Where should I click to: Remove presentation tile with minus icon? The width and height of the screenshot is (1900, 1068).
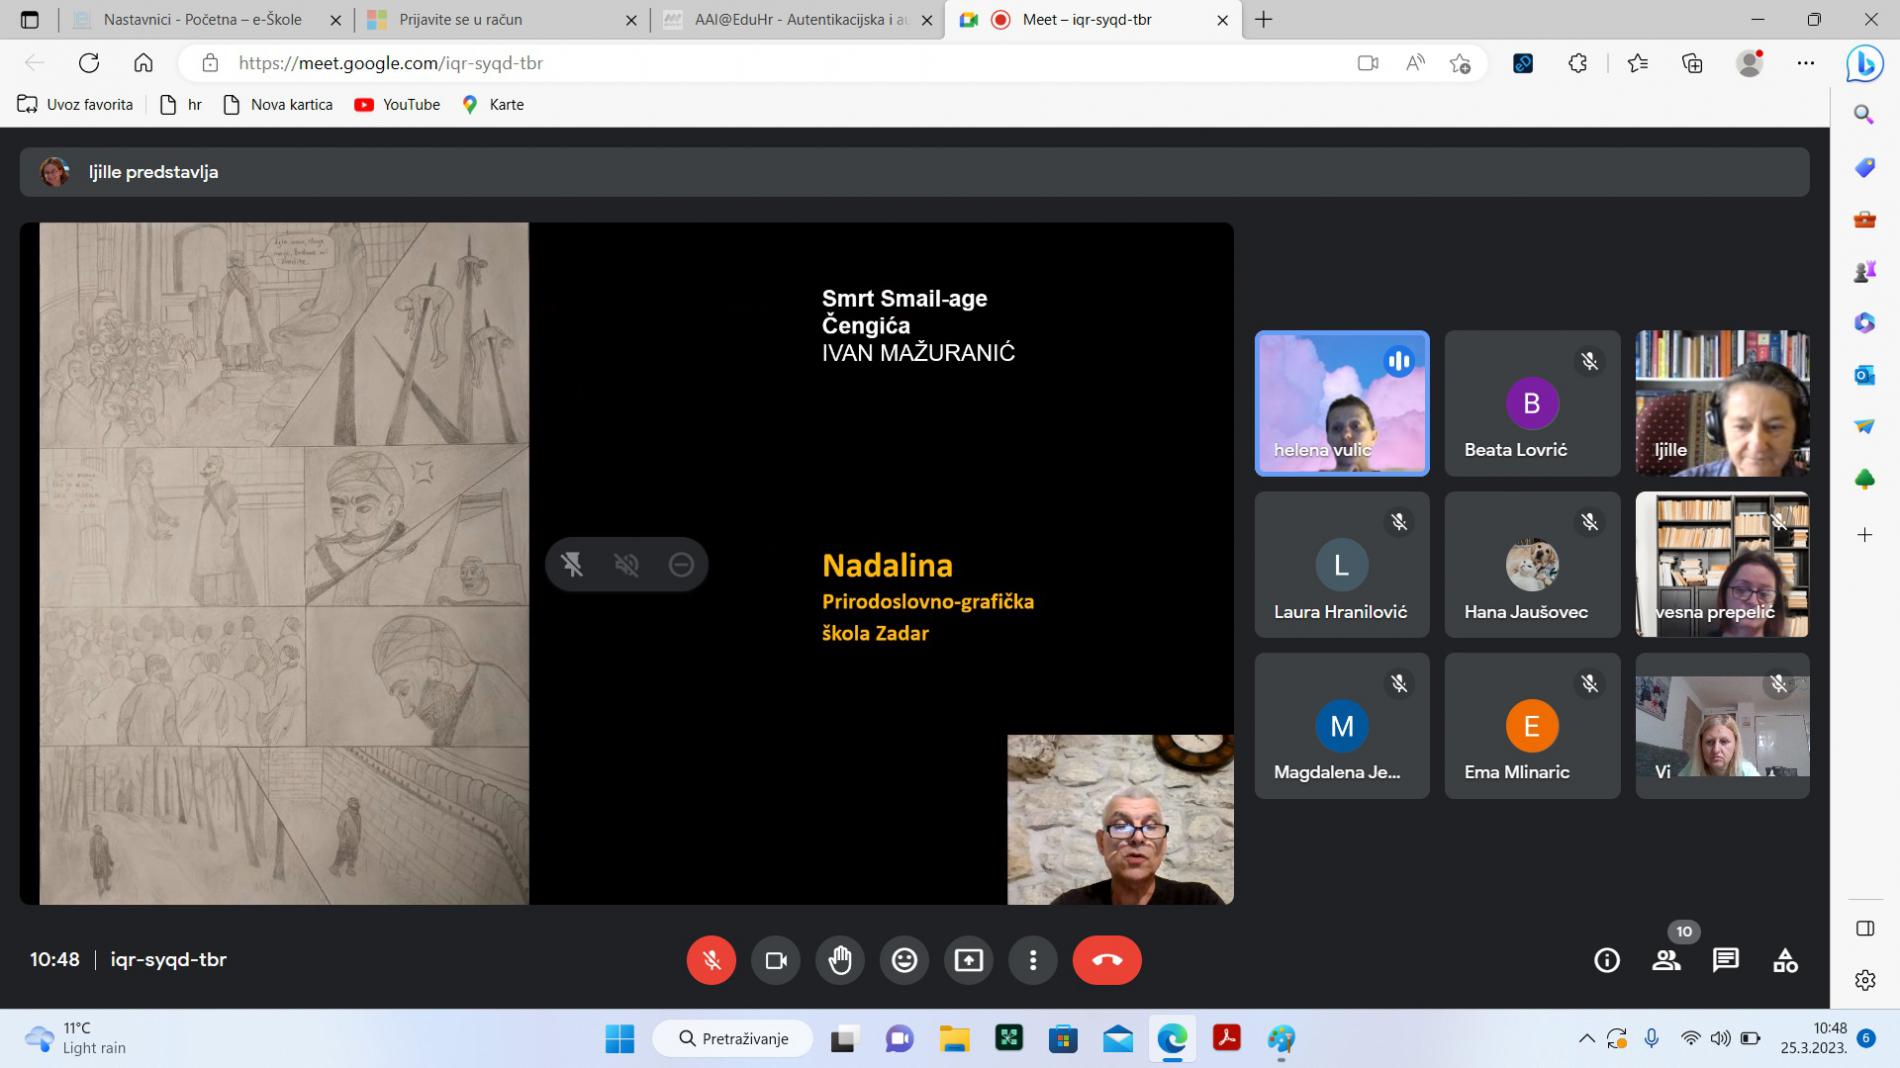tap(681, 565)
